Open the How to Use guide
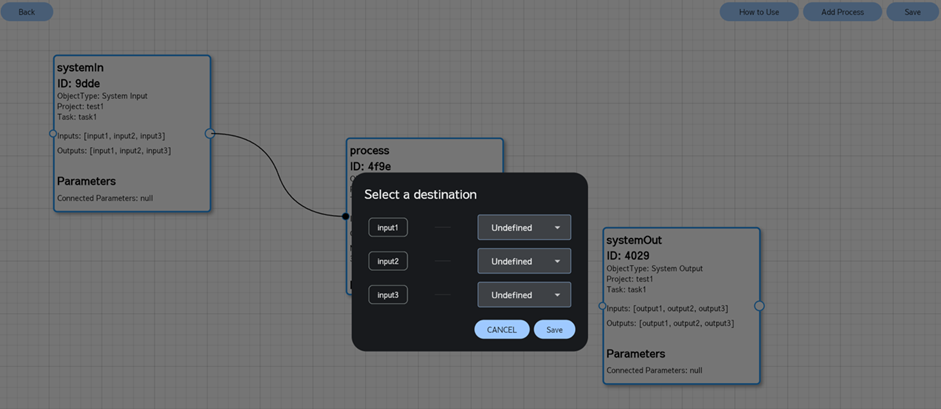The image size is (941, 409). pyautogui.click(x=759, y=12)
